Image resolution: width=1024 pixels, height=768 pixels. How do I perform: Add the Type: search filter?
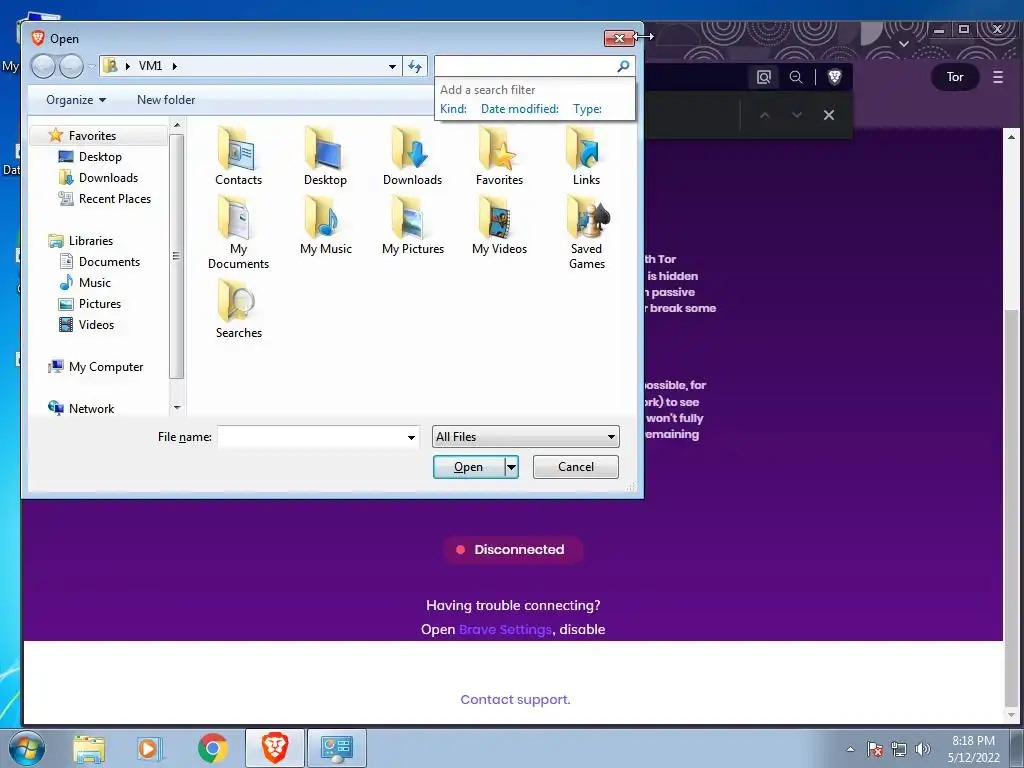(587, 109)
